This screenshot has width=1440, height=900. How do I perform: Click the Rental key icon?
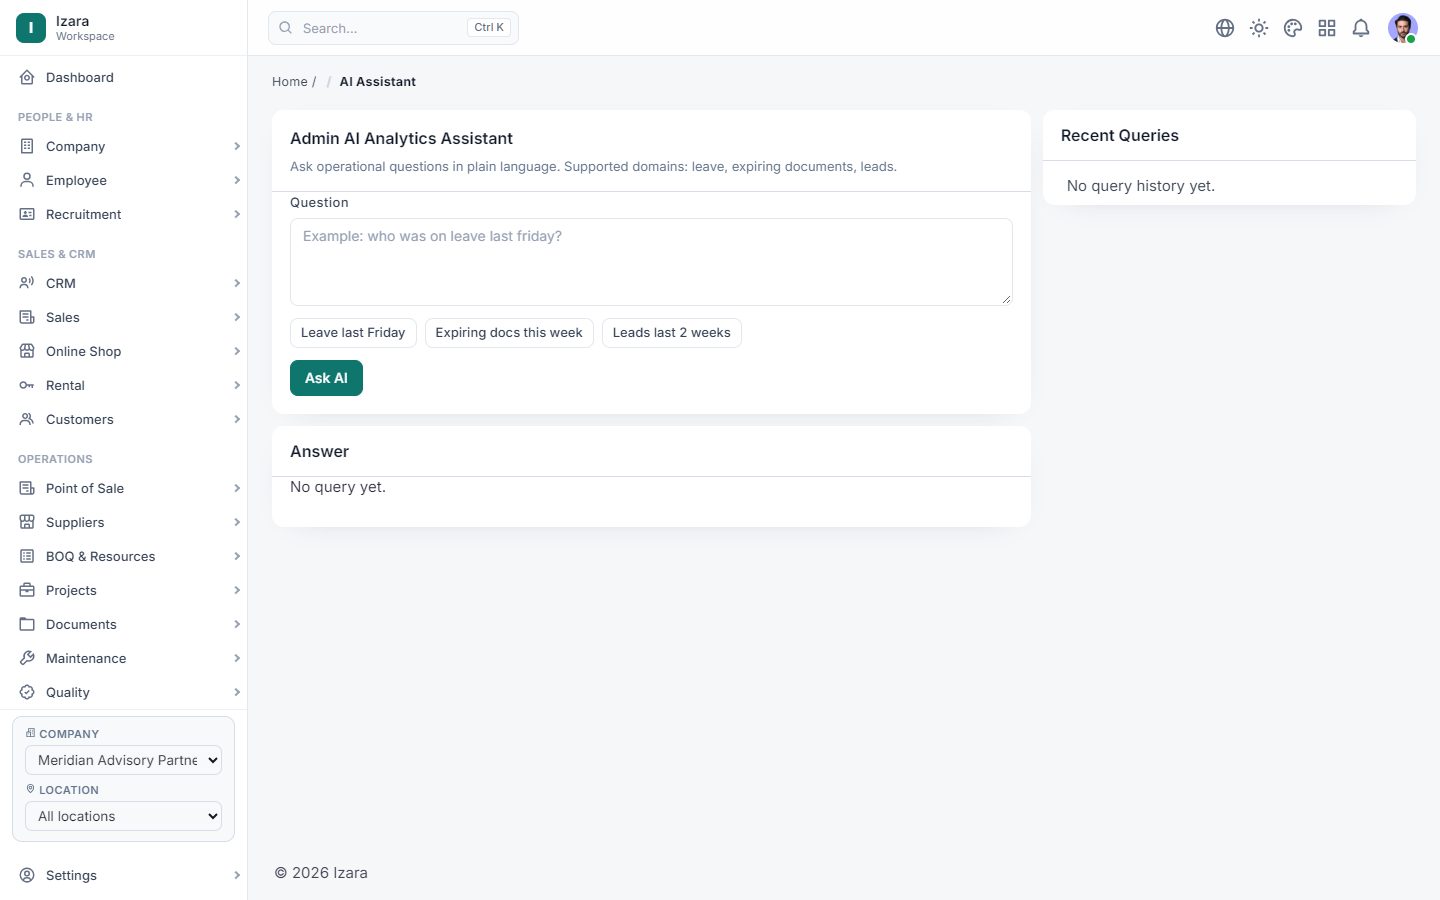(27, 385)
